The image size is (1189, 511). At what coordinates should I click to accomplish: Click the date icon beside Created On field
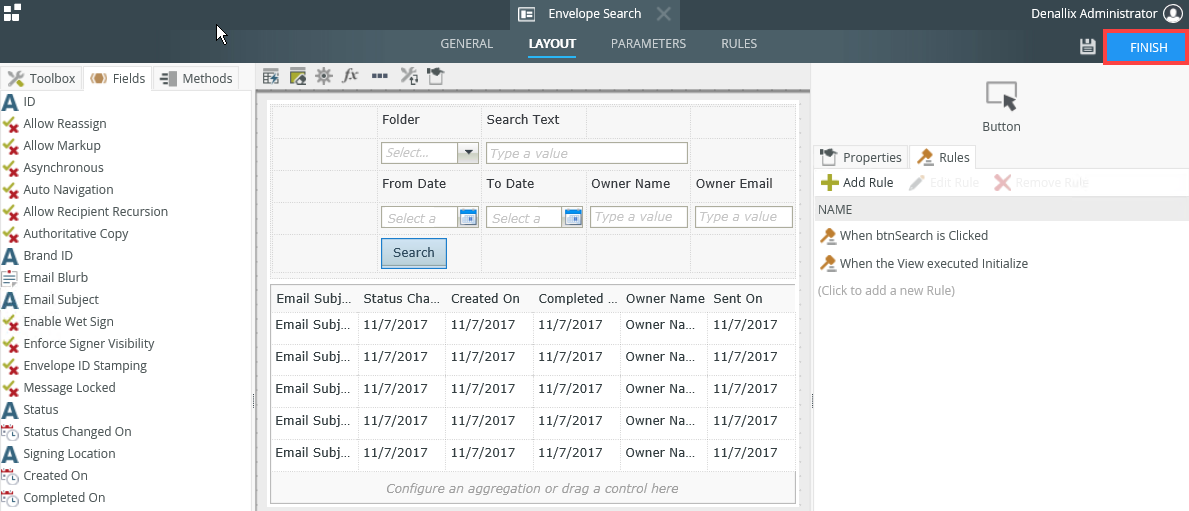tap(10, 475)
